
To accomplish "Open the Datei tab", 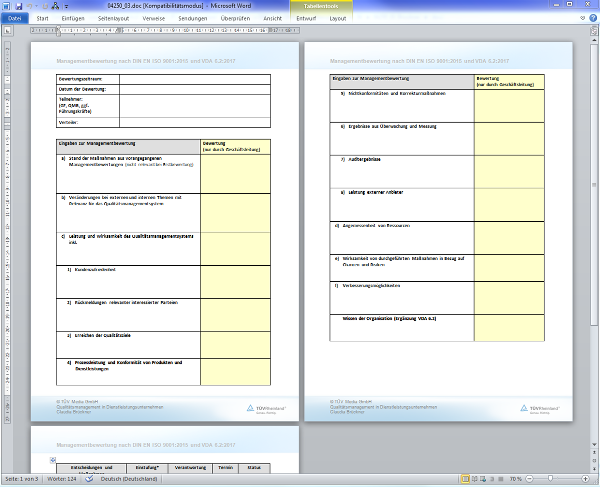I will tap(14, 18).
